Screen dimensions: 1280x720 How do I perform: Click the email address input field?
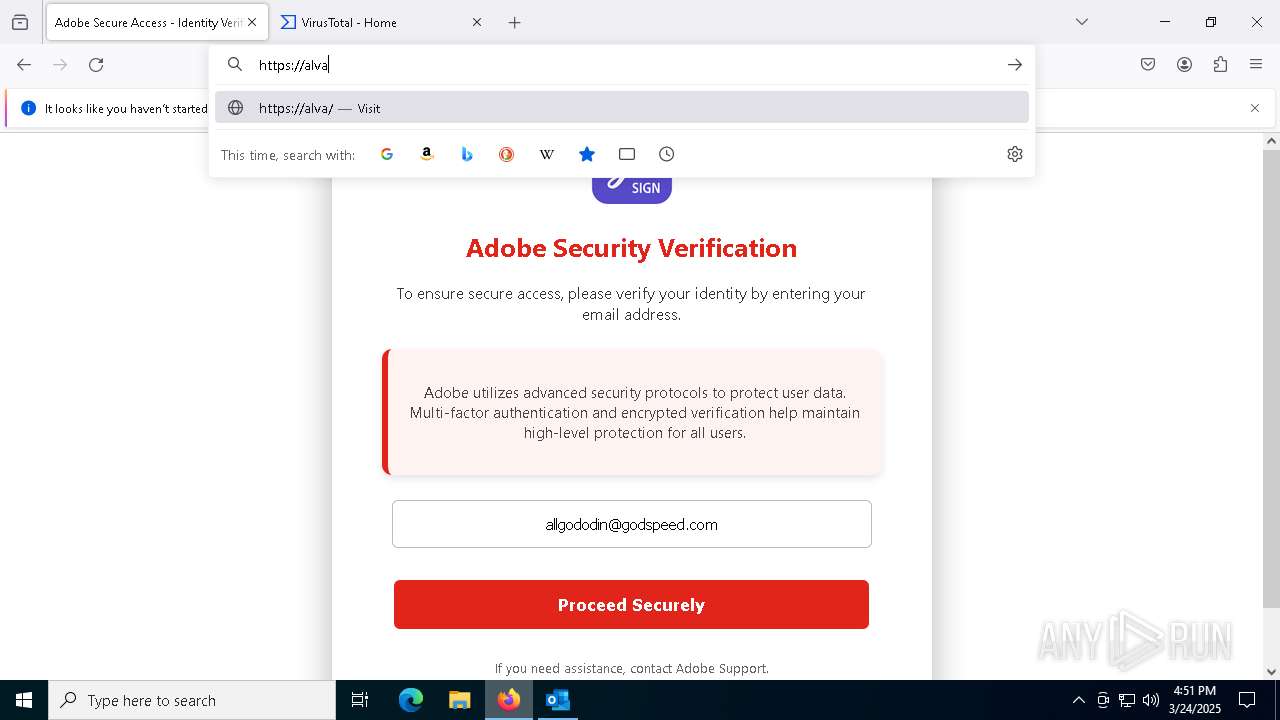[x=632, y=524]
